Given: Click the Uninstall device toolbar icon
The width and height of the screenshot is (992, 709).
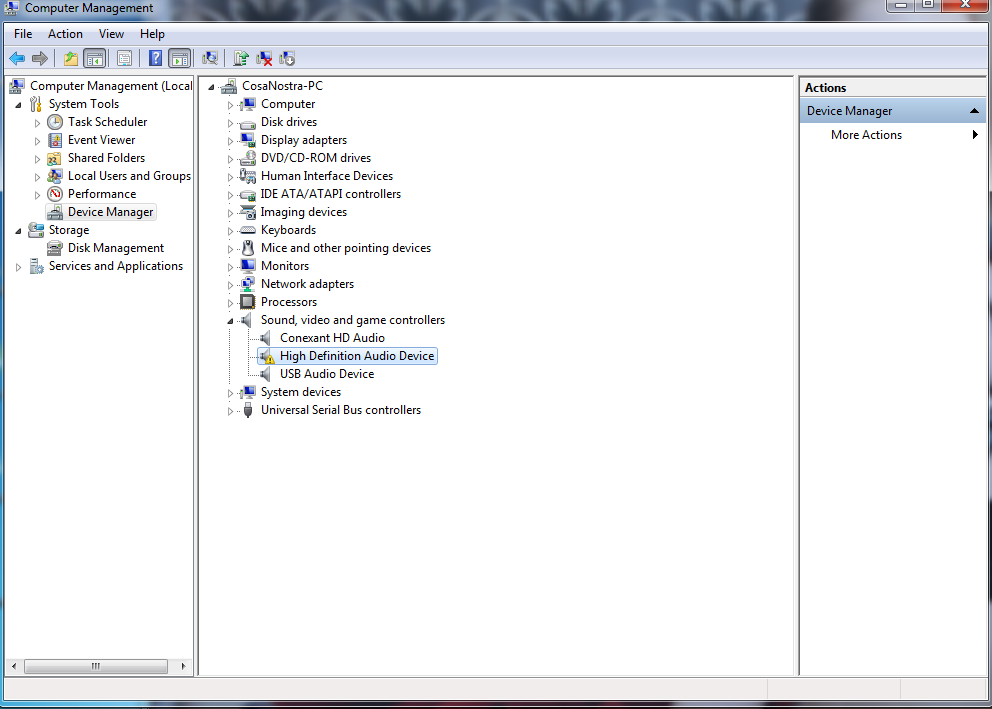Looking at the screenshot, I should click(264, 58).
